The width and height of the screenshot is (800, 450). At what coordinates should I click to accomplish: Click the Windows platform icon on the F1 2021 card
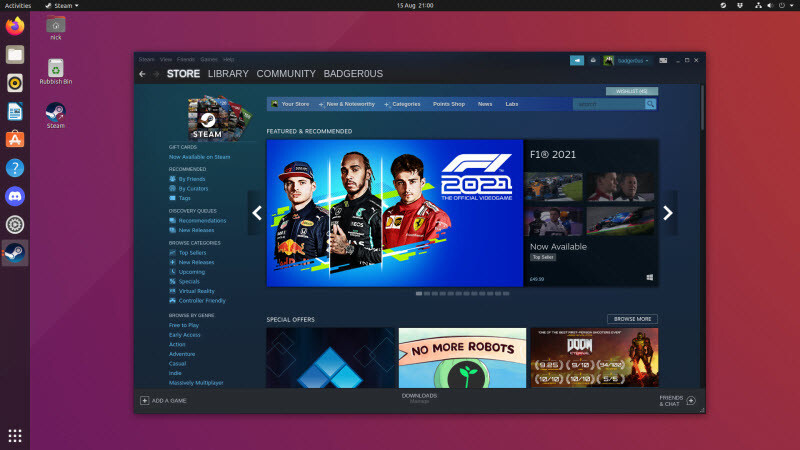click(649, 278)
